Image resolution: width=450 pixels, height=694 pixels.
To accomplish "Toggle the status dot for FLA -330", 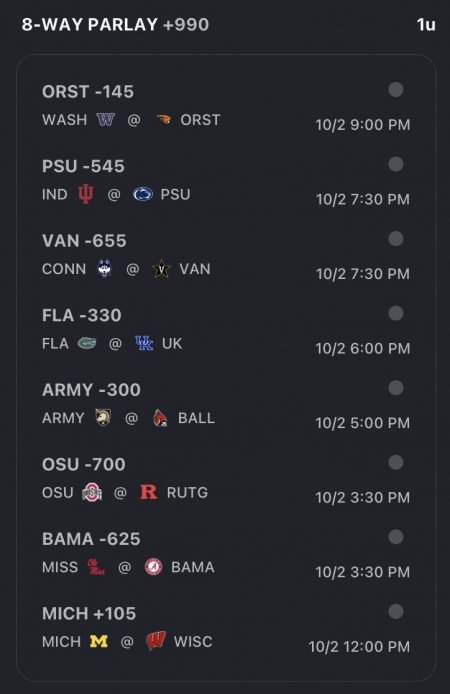I will click(396, 313).
